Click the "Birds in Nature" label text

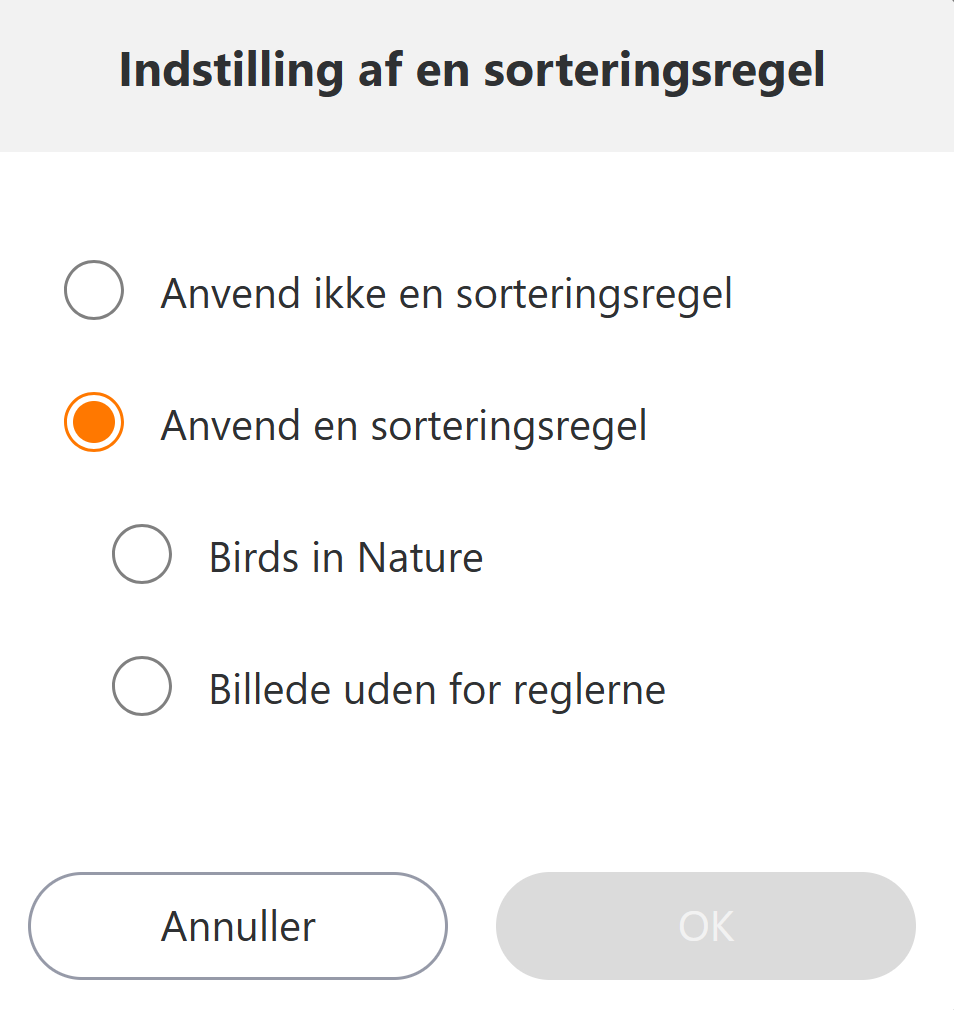coord(346,557)
